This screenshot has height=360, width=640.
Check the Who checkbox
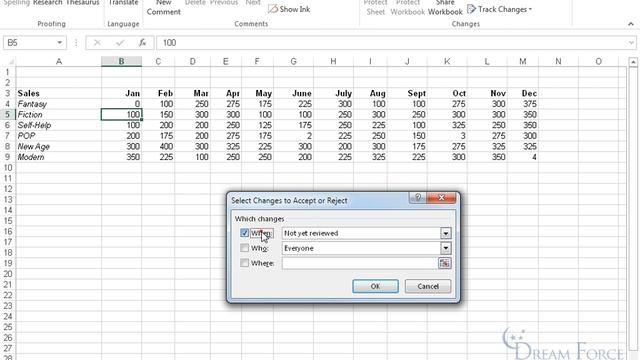244,248
